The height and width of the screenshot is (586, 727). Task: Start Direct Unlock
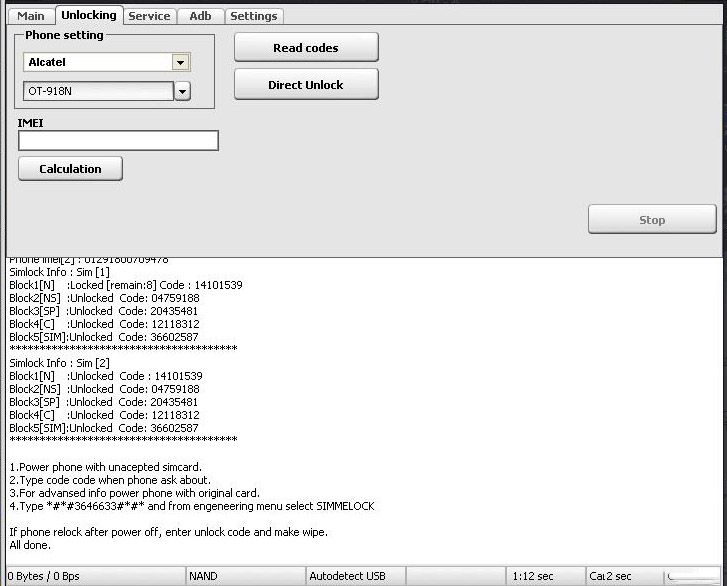point(306,85)
